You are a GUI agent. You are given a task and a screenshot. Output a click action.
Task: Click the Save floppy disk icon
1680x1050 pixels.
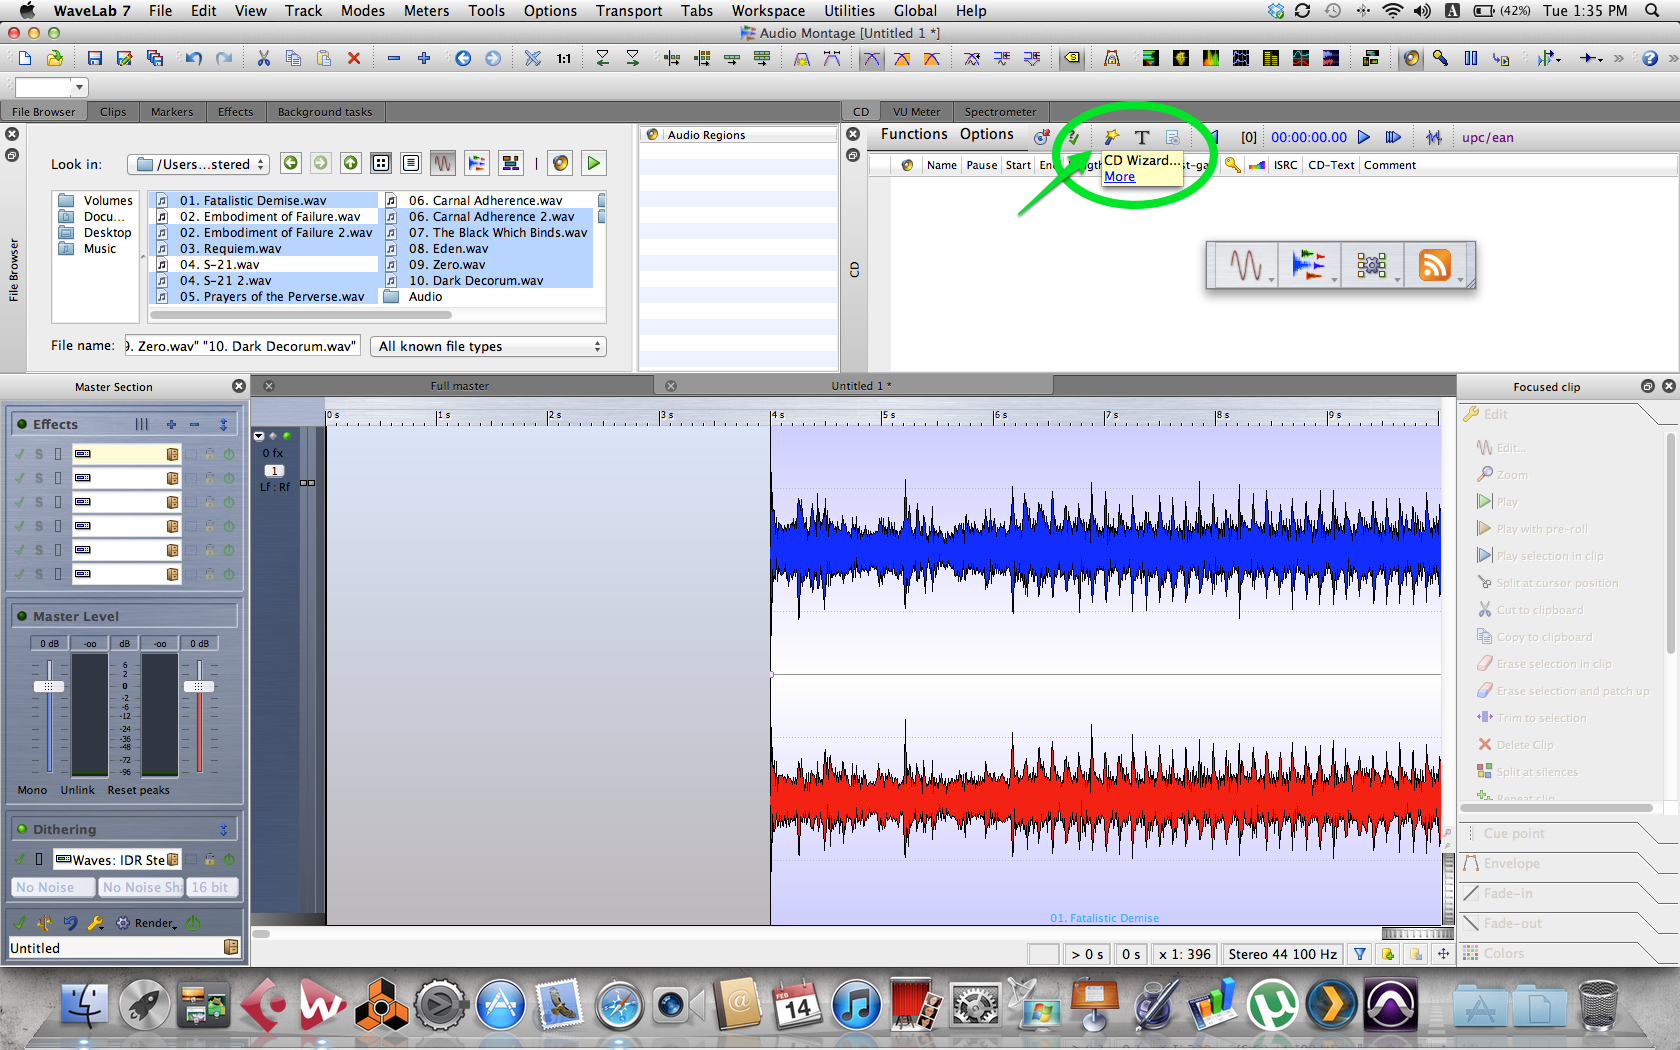tap(94, 58)
